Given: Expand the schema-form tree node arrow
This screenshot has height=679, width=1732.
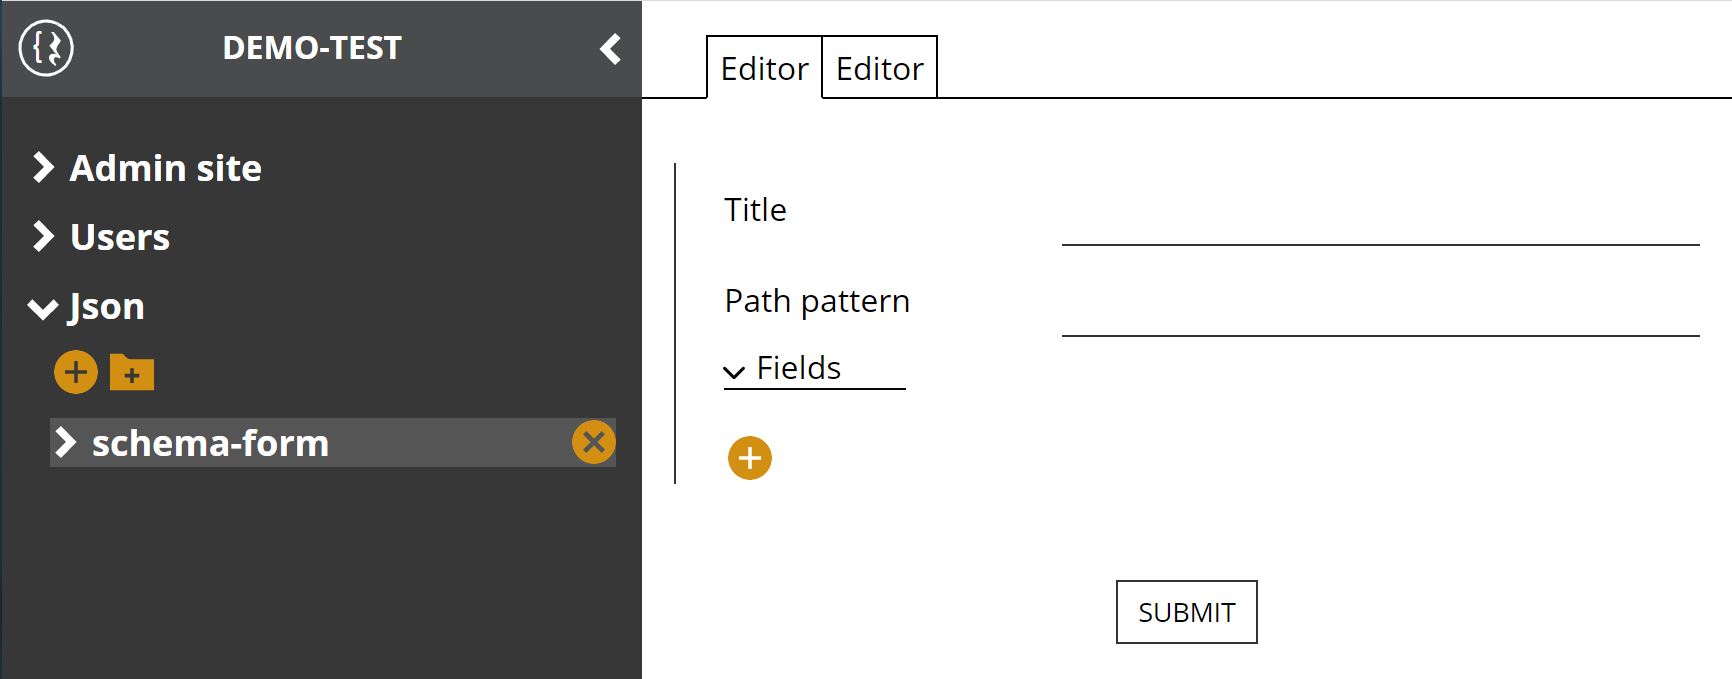Looking at the screenshot, I should (65, 442).
